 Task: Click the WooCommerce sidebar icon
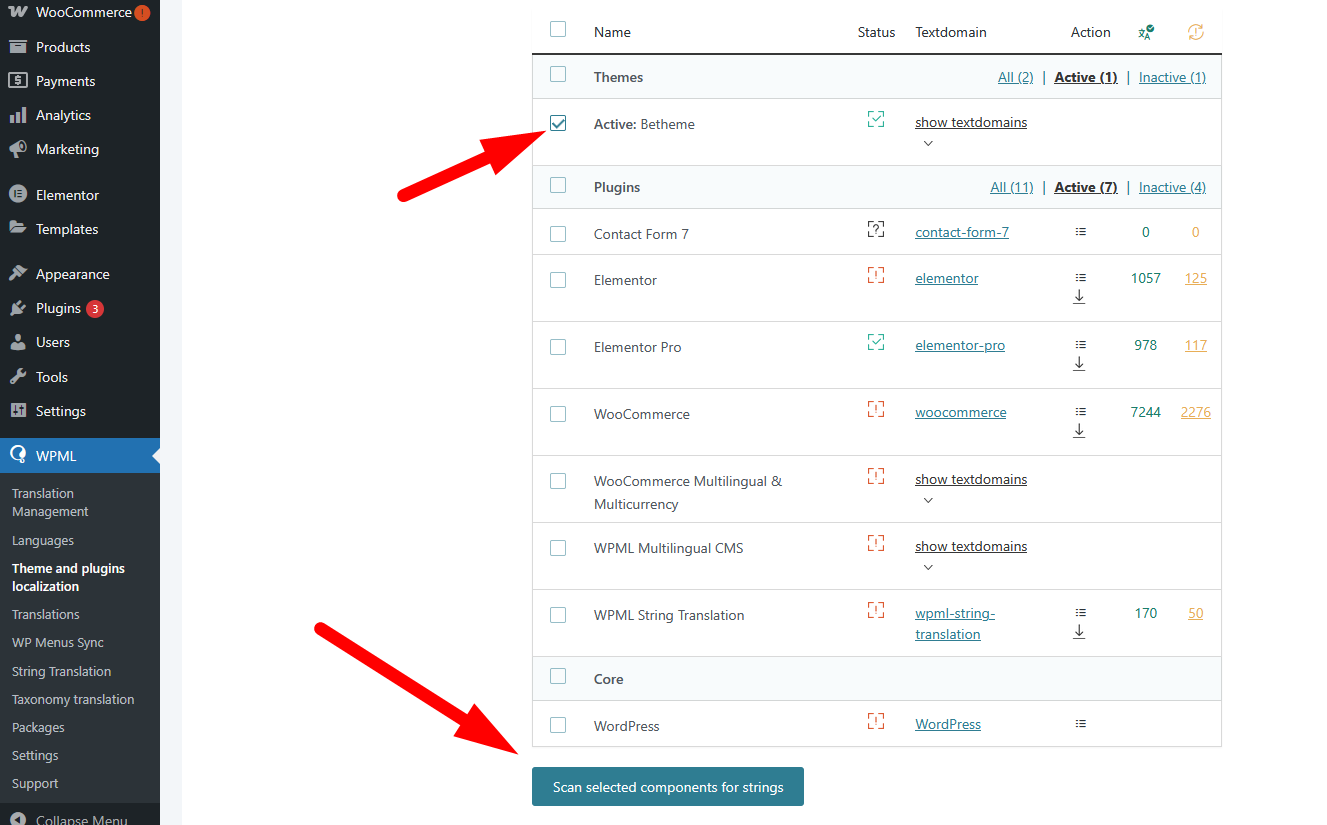coord(18,13)
